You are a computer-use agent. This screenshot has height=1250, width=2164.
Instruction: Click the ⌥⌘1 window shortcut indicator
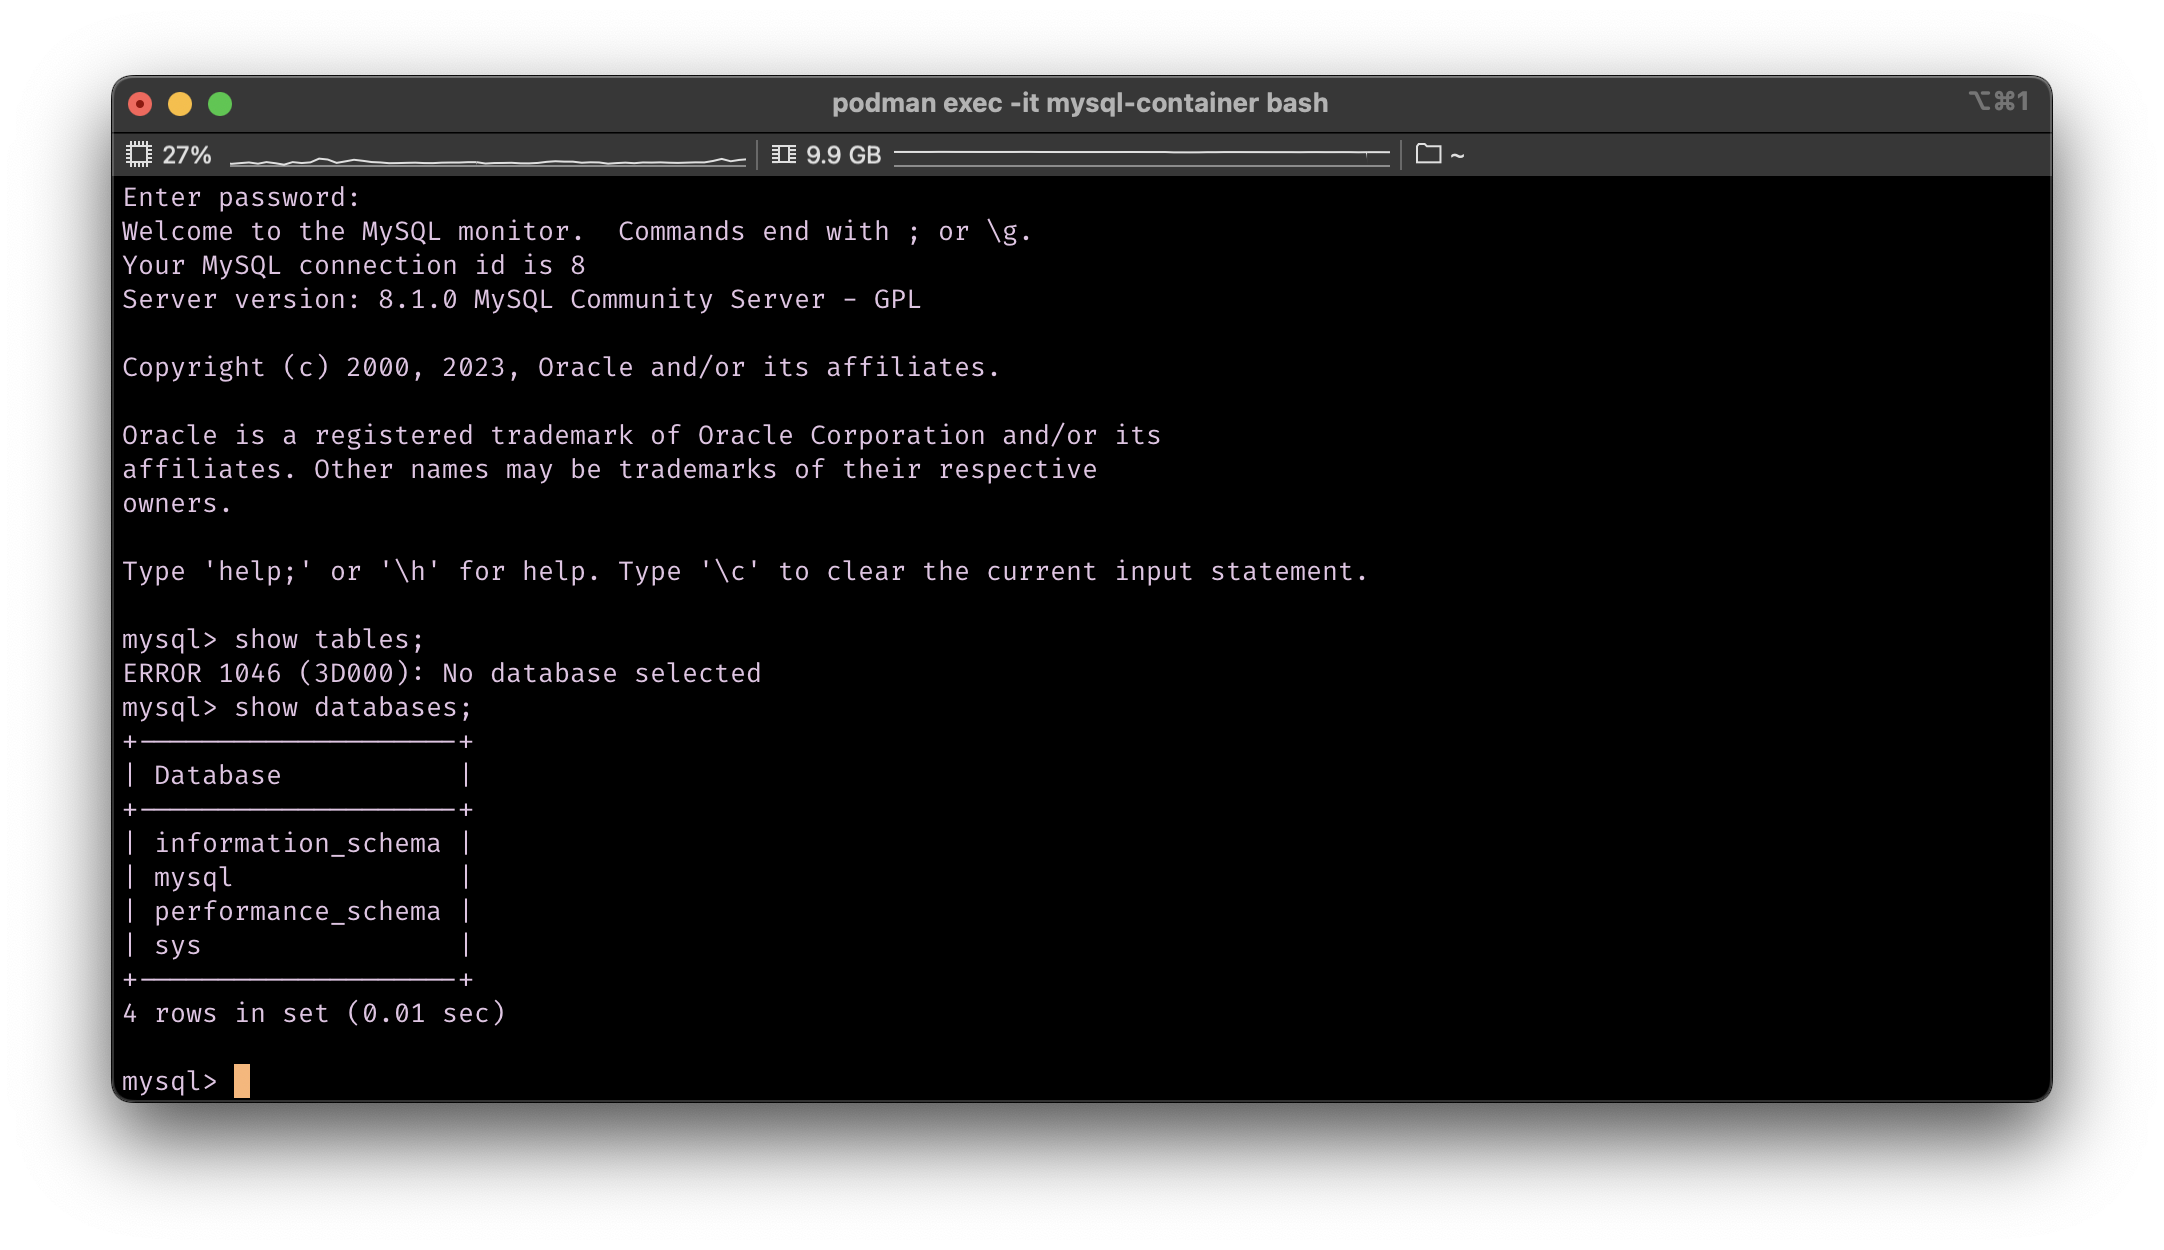point(1998,102)
